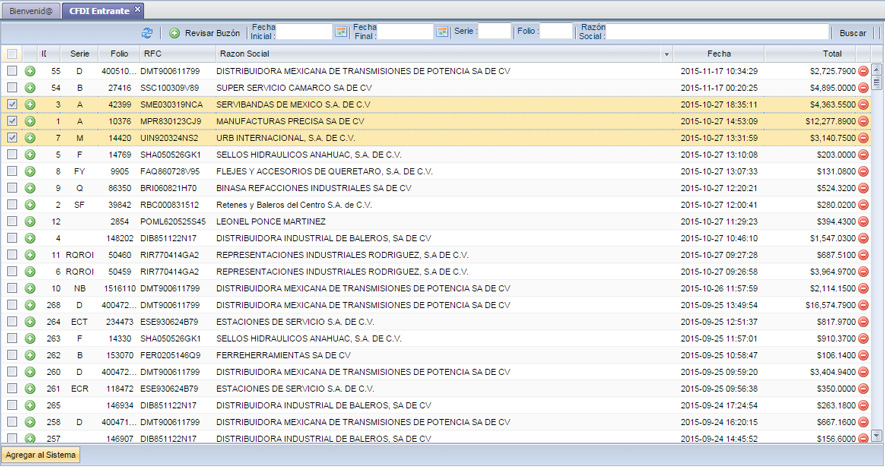885x468 pixels.
Task: Click red remove icon for $3,140.7500 row
Action: click(864, 138)
